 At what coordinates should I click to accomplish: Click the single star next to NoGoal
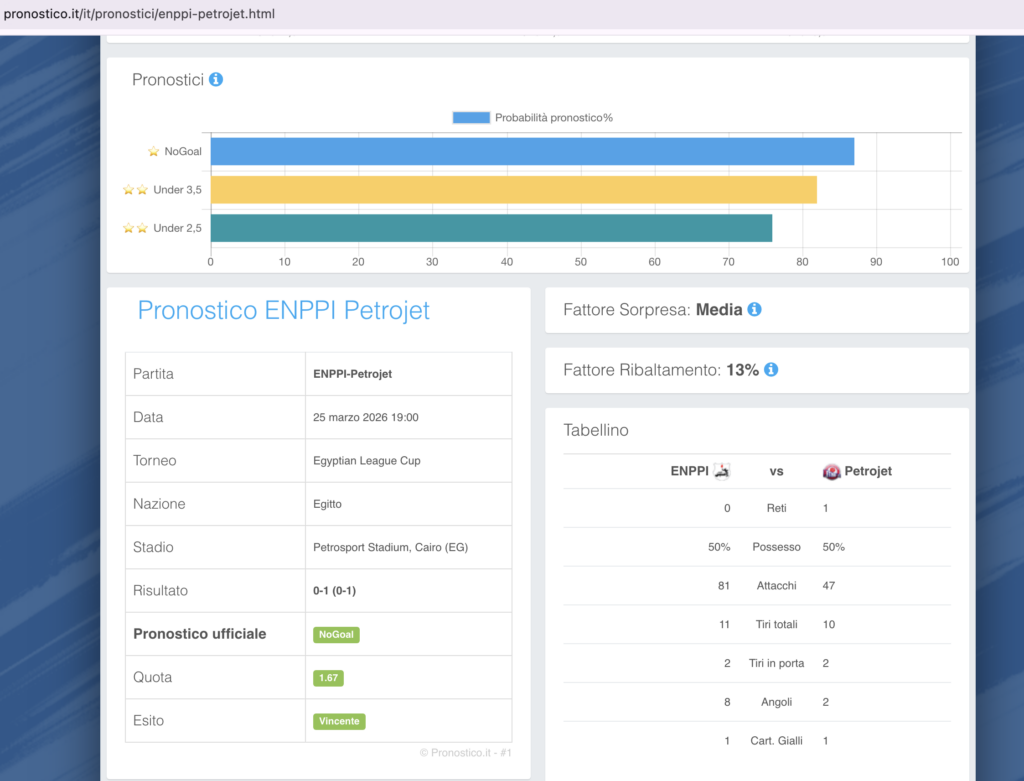[153, 152]
